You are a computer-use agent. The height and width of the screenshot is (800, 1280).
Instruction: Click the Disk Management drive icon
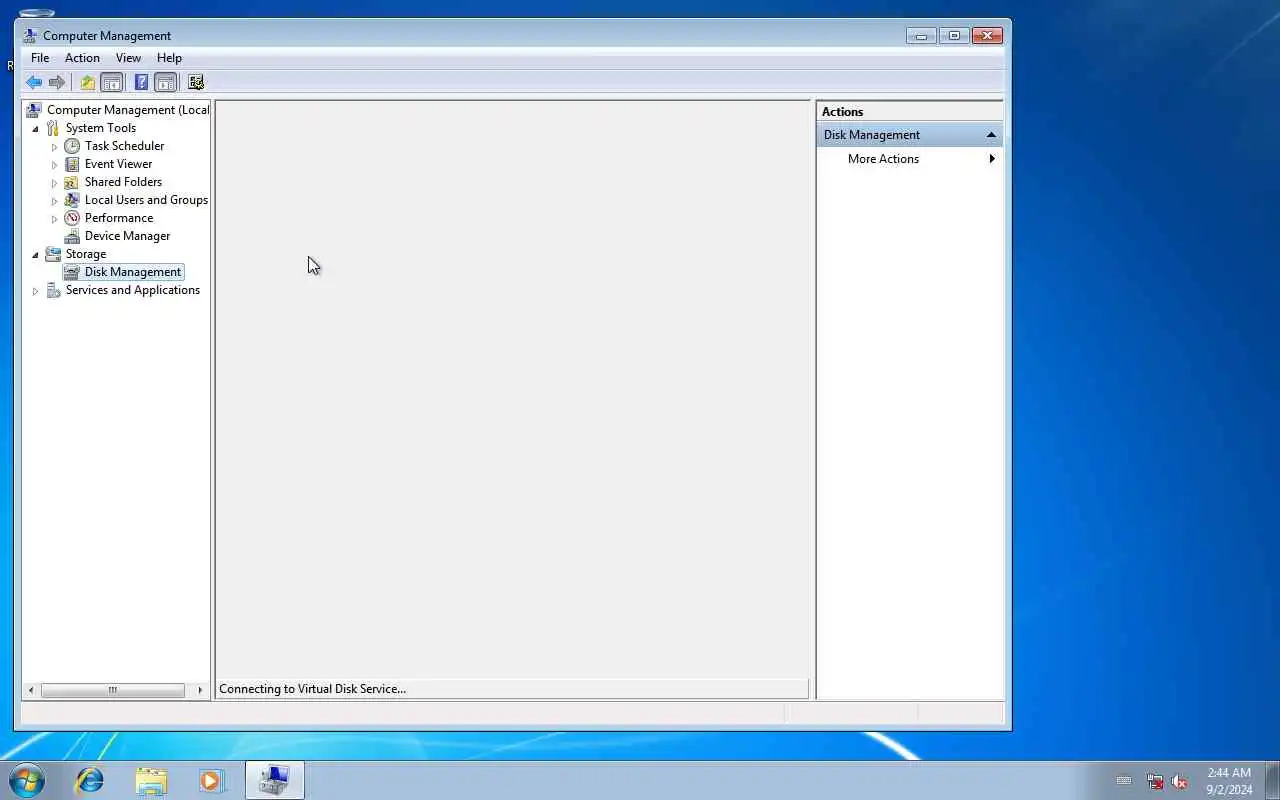click(72, 272)
